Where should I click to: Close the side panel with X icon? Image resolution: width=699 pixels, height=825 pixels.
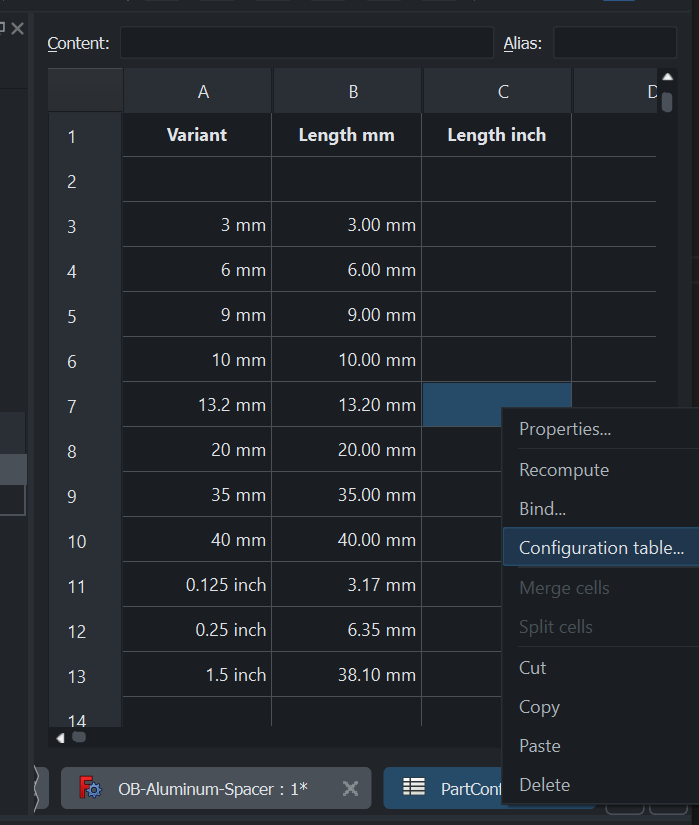click(17, 28)
